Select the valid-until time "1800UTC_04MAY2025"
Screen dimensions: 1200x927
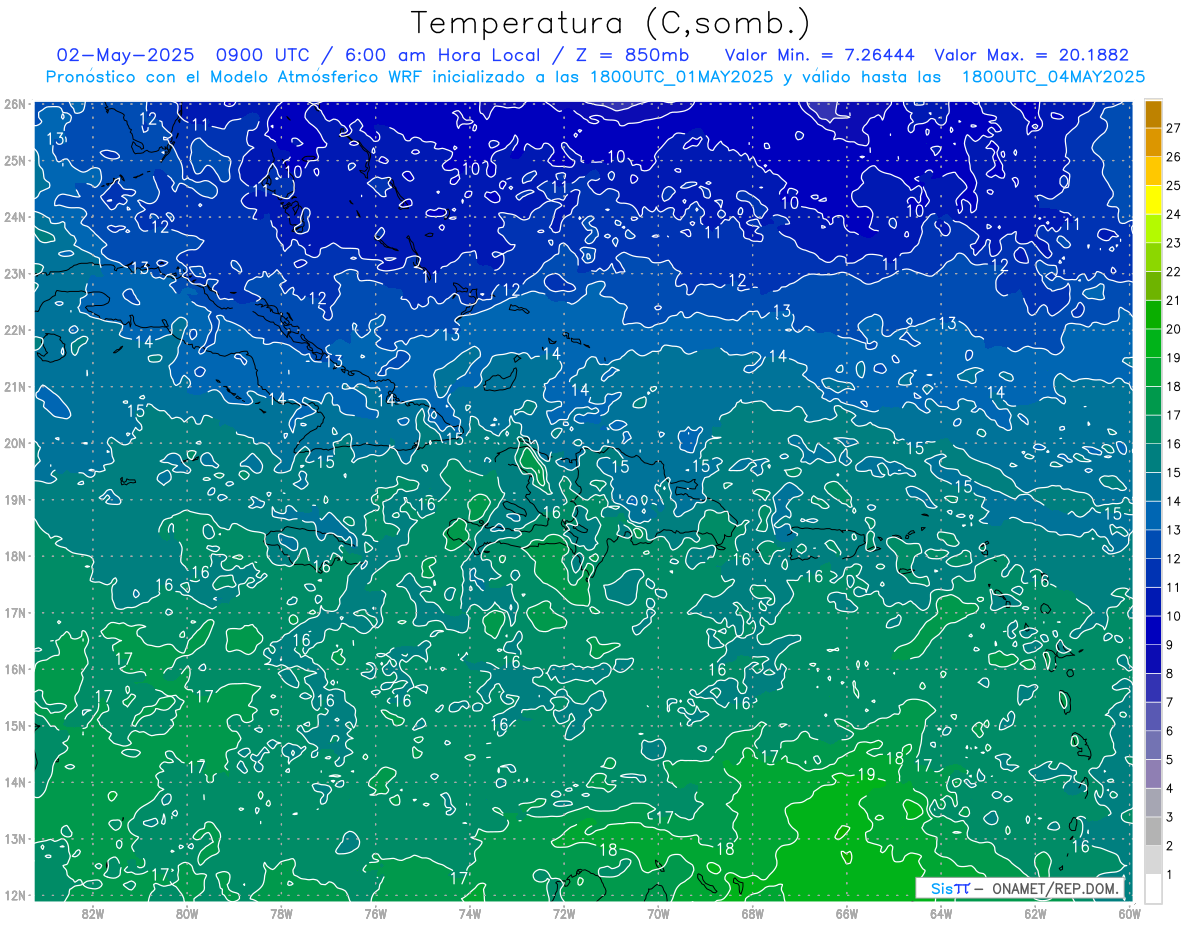coord(1054,77)
